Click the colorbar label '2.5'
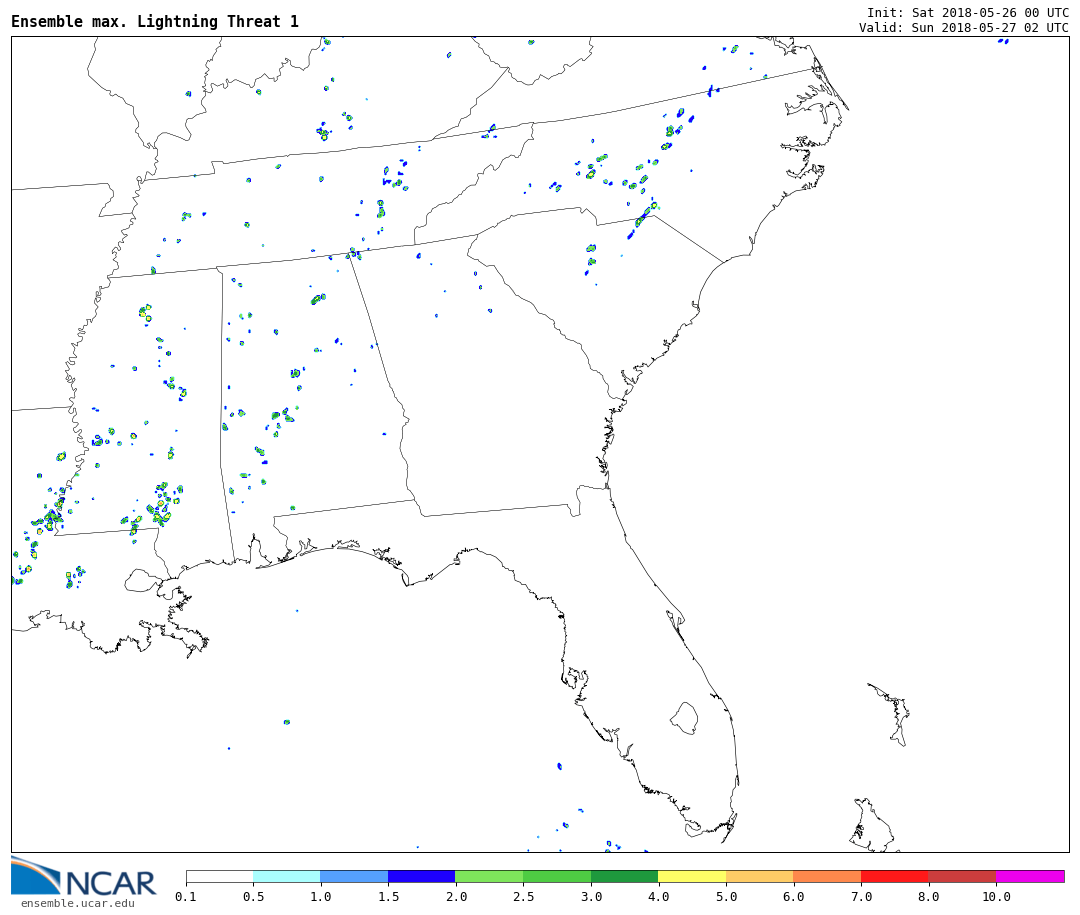 [523, 896]
